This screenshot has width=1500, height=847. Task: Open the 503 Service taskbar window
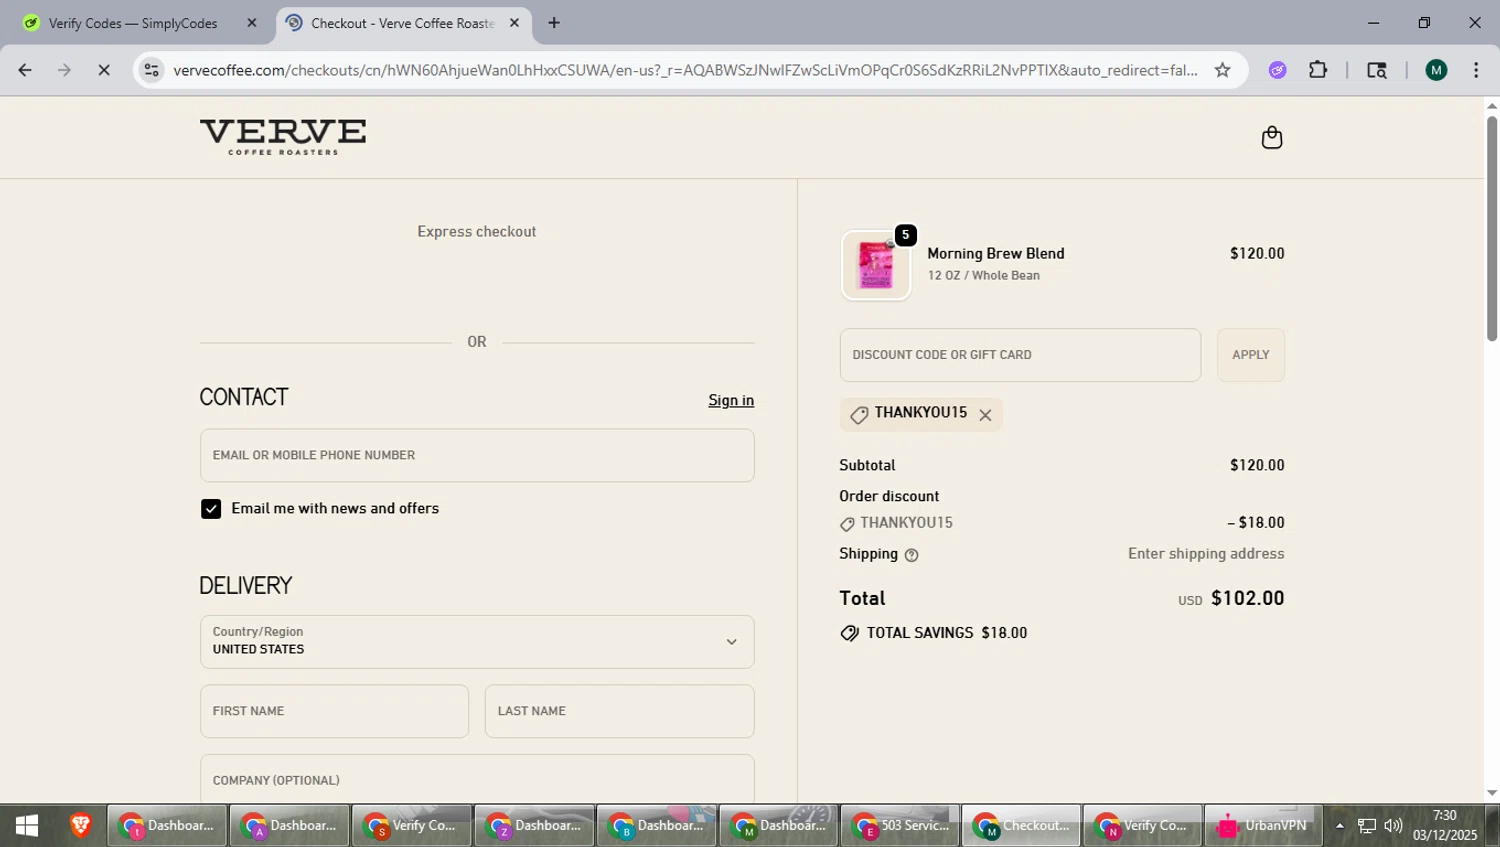click(x=900, y=826)
